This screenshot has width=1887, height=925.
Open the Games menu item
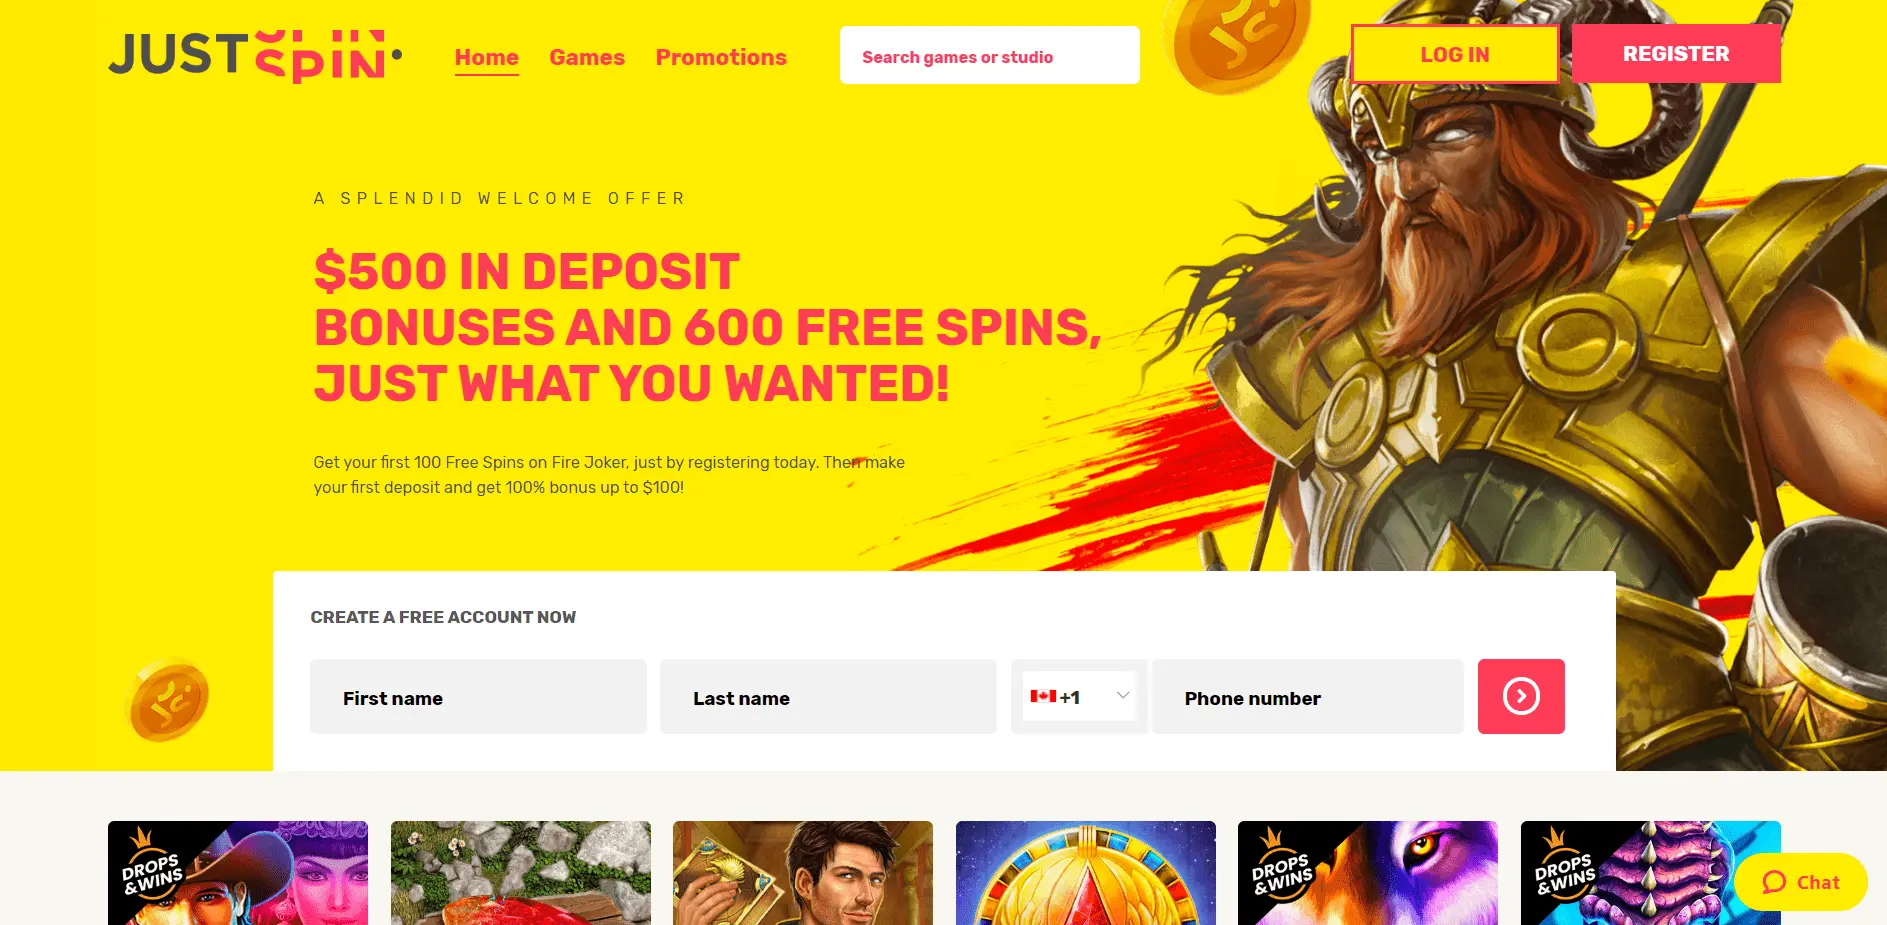[x=587, y=58]
